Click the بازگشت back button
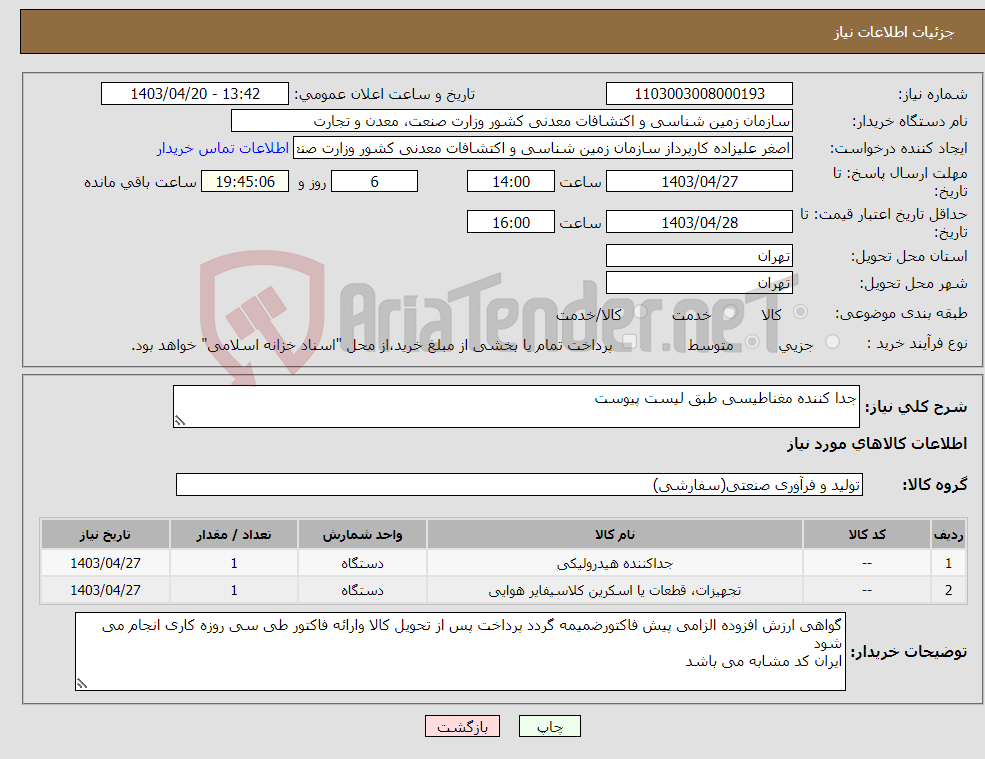985x759 pixels. [462, 726]
